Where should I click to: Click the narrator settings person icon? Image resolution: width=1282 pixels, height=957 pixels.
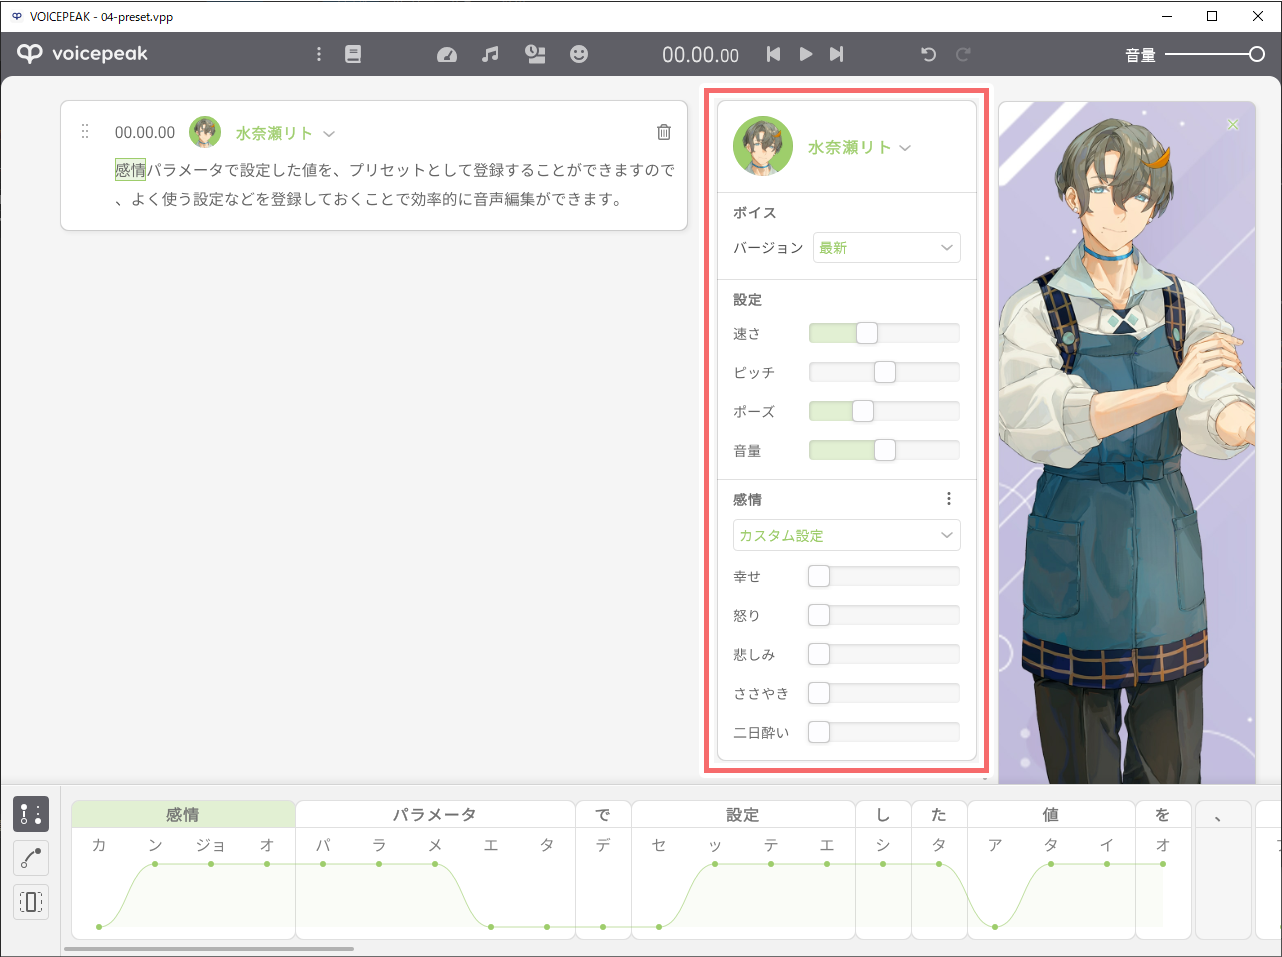(x=535, y=54)
